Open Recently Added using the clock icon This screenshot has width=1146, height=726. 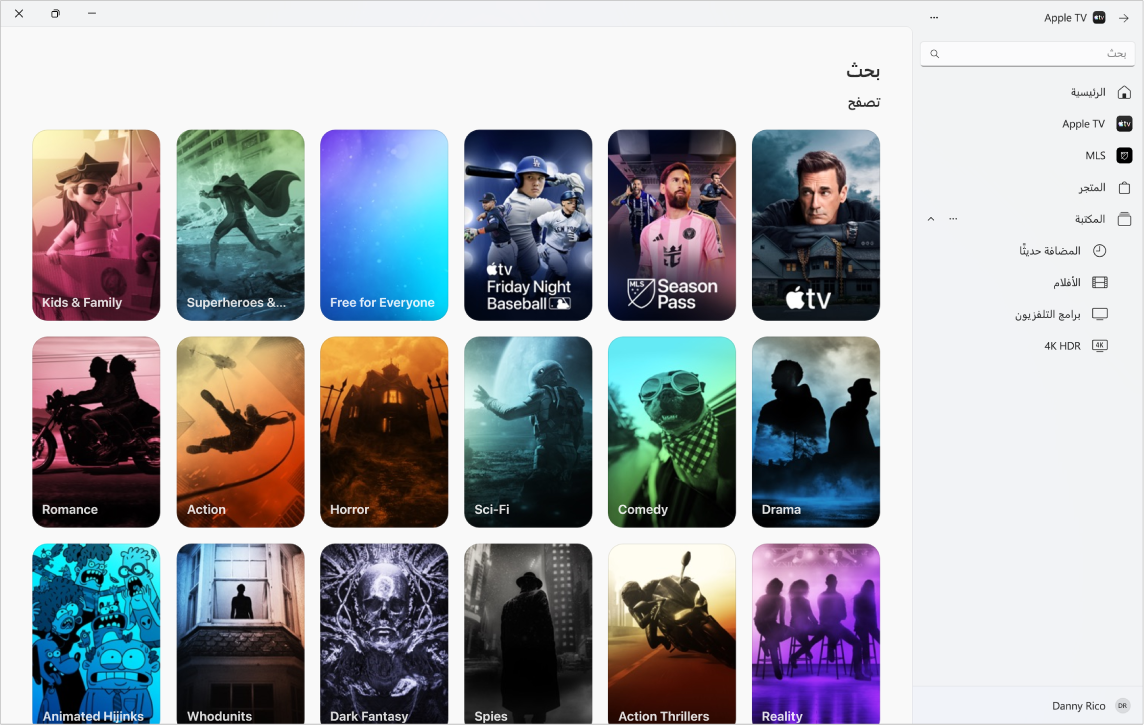(1099, 250)
